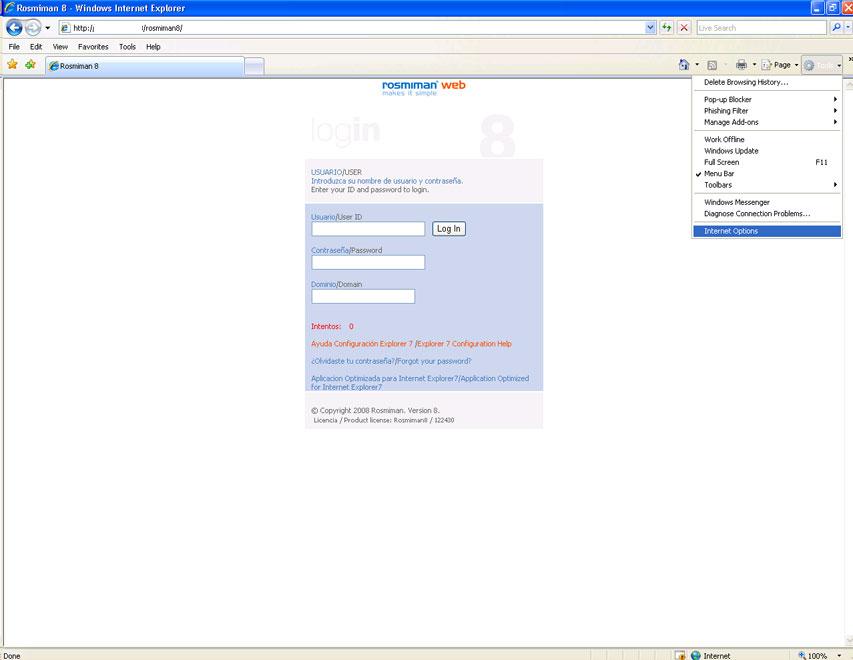This screenshot has height=660, width=853.
Task: Toggle Full Screen mode entry
Action: [767, 162]
